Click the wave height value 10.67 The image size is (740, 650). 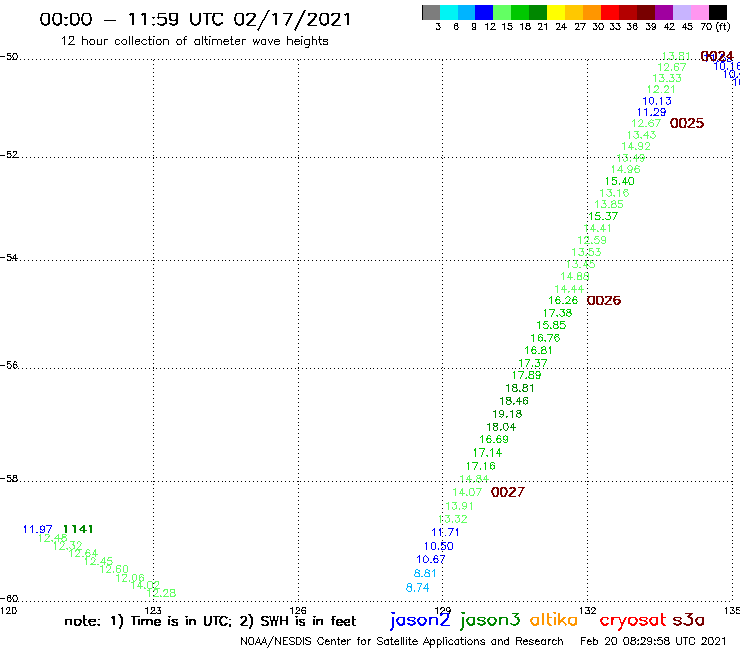point(431,559)
